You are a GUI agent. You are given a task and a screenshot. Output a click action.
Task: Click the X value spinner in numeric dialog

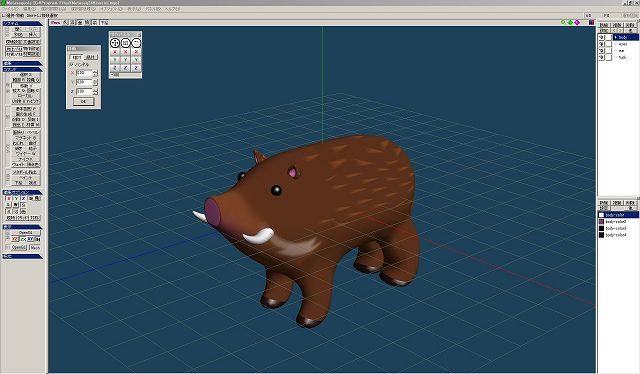pos(96,73)
